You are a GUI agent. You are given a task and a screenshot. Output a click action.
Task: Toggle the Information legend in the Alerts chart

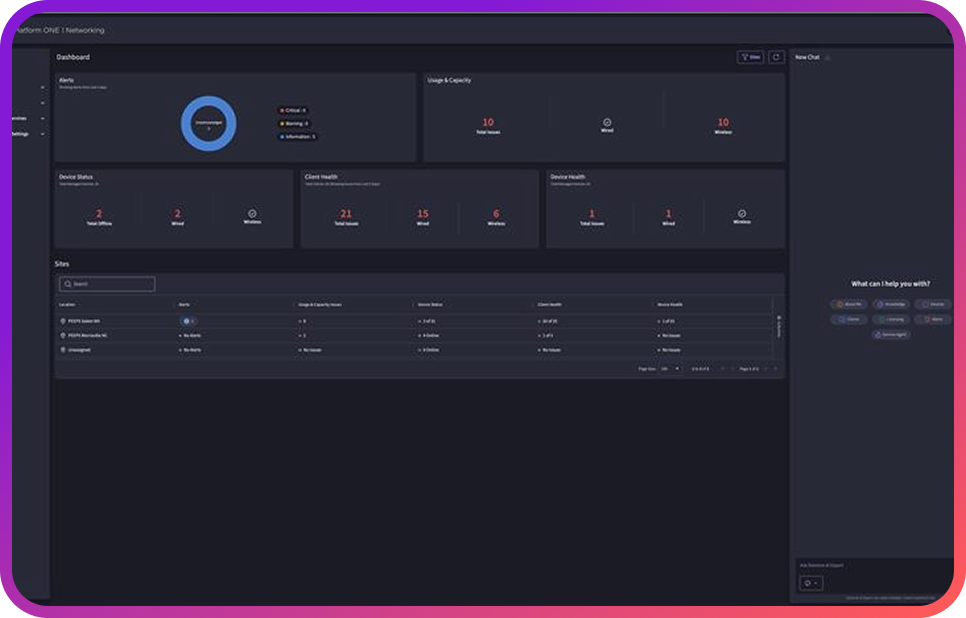click(294, 136)
